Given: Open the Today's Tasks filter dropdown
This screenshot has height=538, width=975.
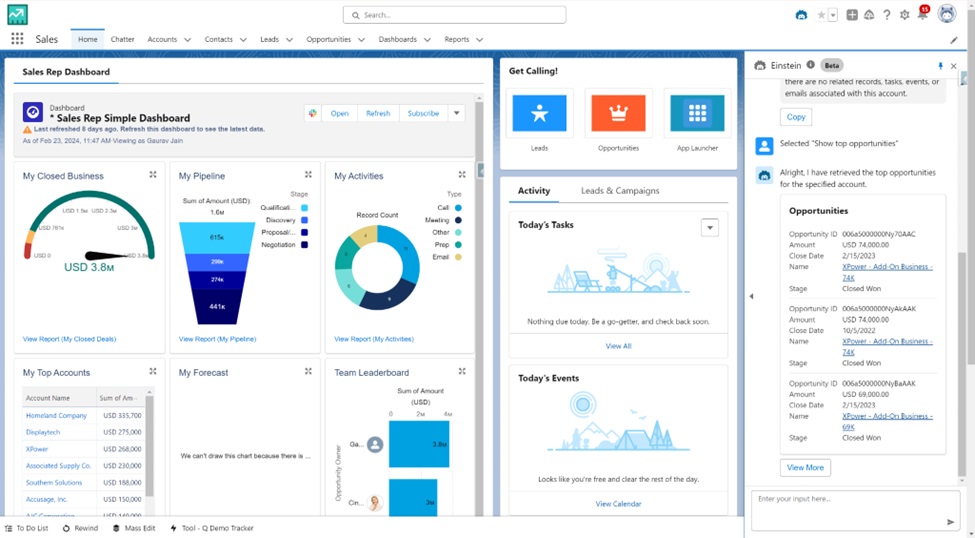Looking at the screenshot, I should tap(710, 228).
